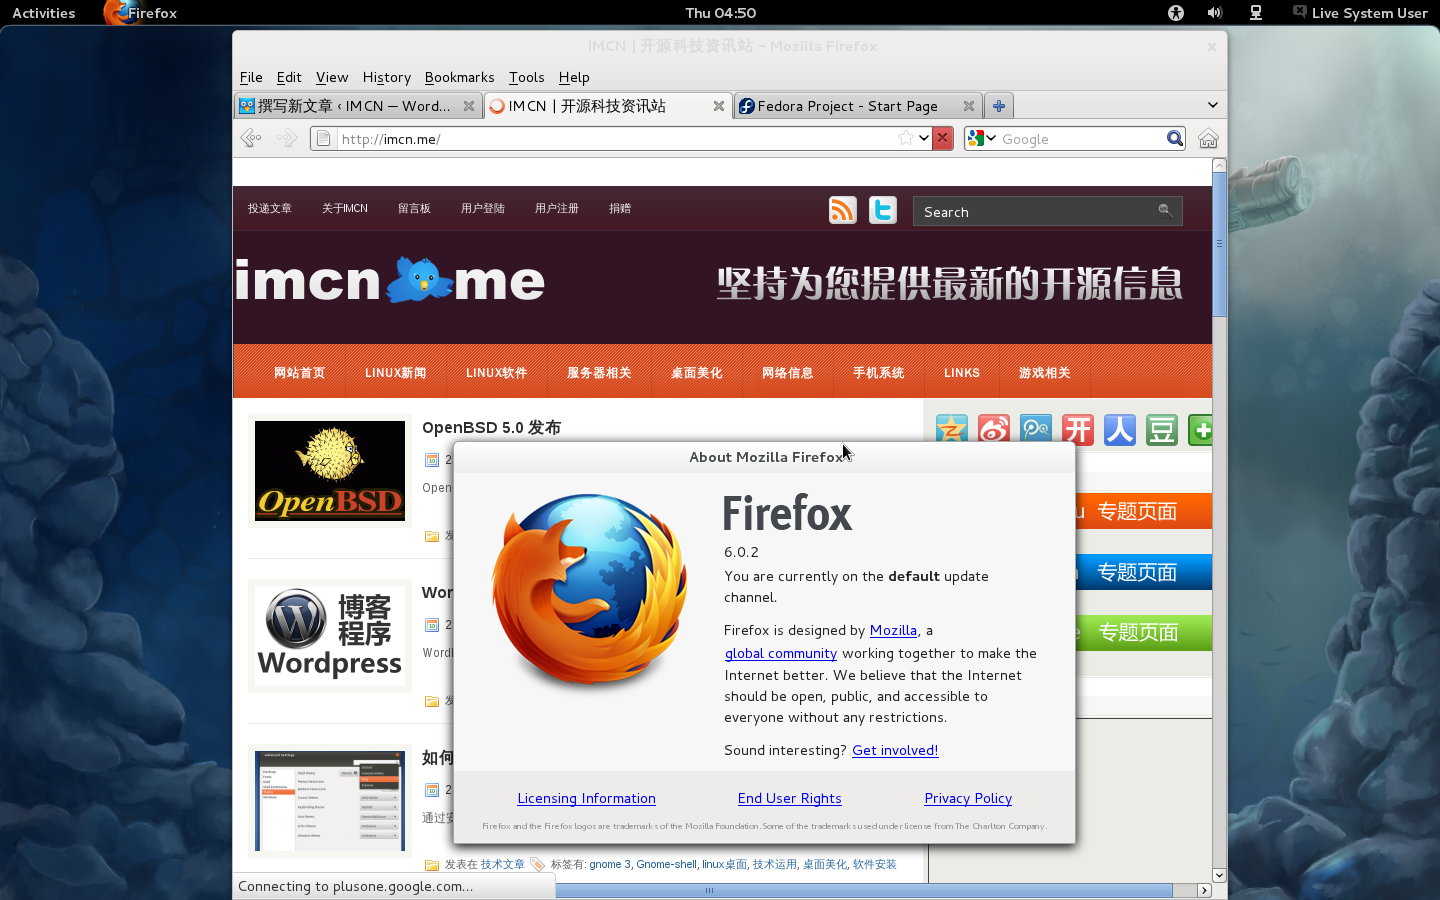Click the search magnifier in Google box
The width and height of the screenshot is (1440, 900).
point(1175,138)
